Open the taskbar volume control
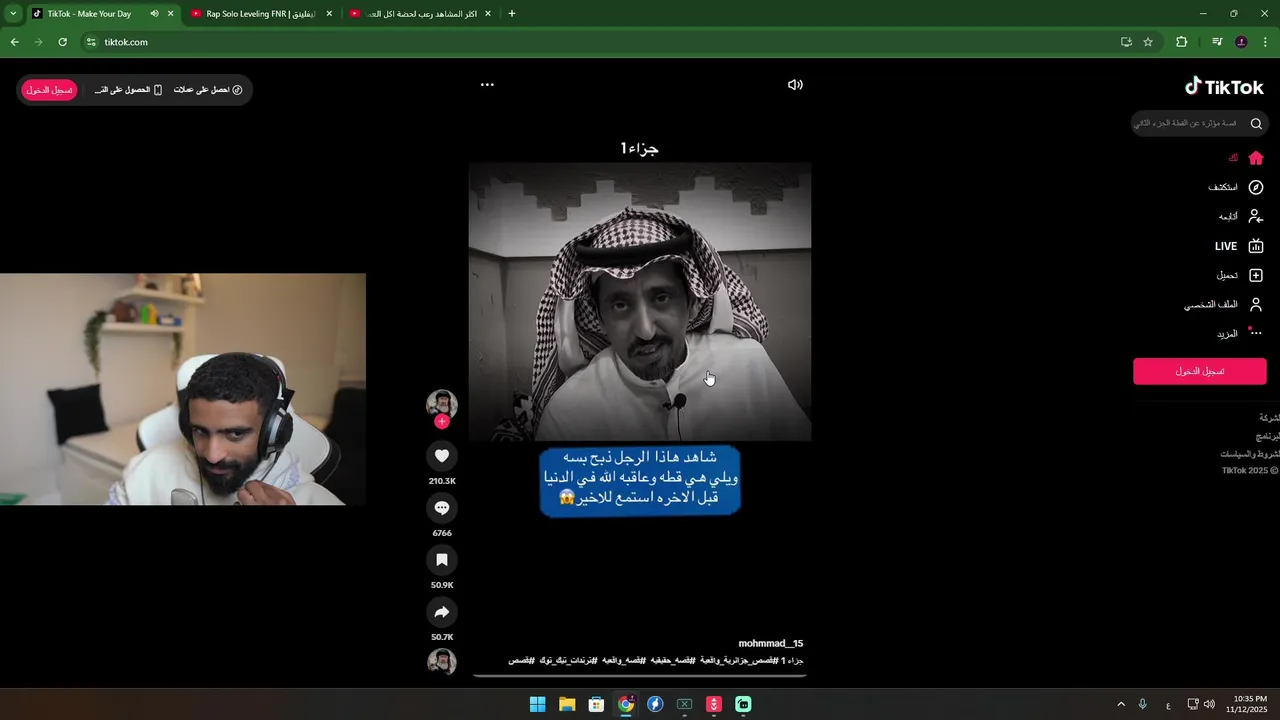 tap(1209, 704)
